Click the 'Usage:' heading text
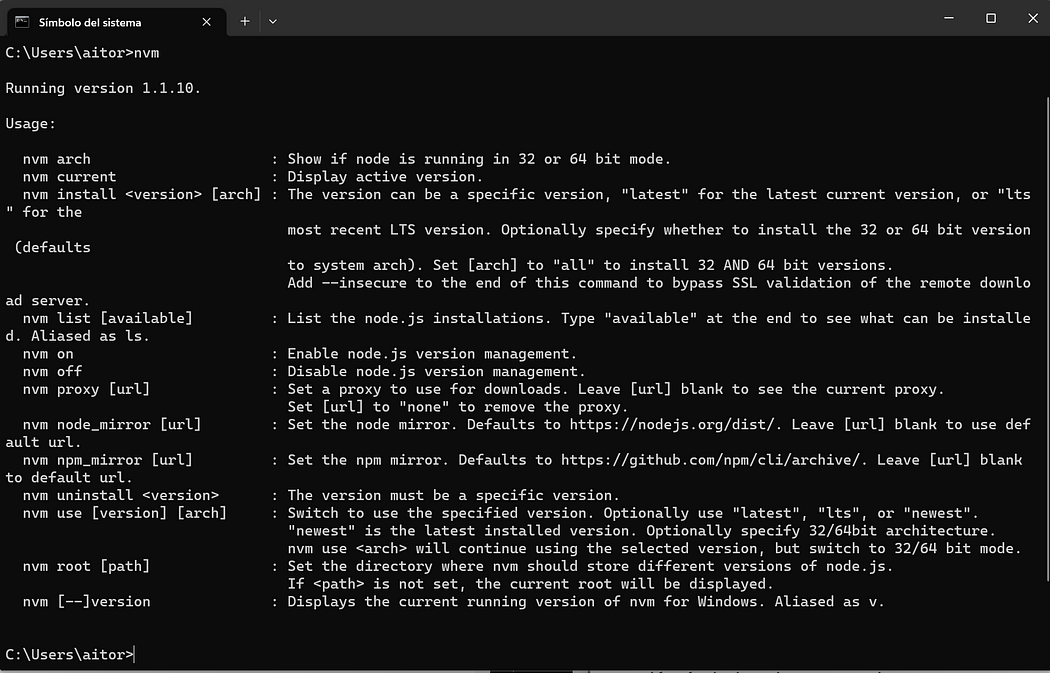1050x673 pixels. [x=31, y=124]
